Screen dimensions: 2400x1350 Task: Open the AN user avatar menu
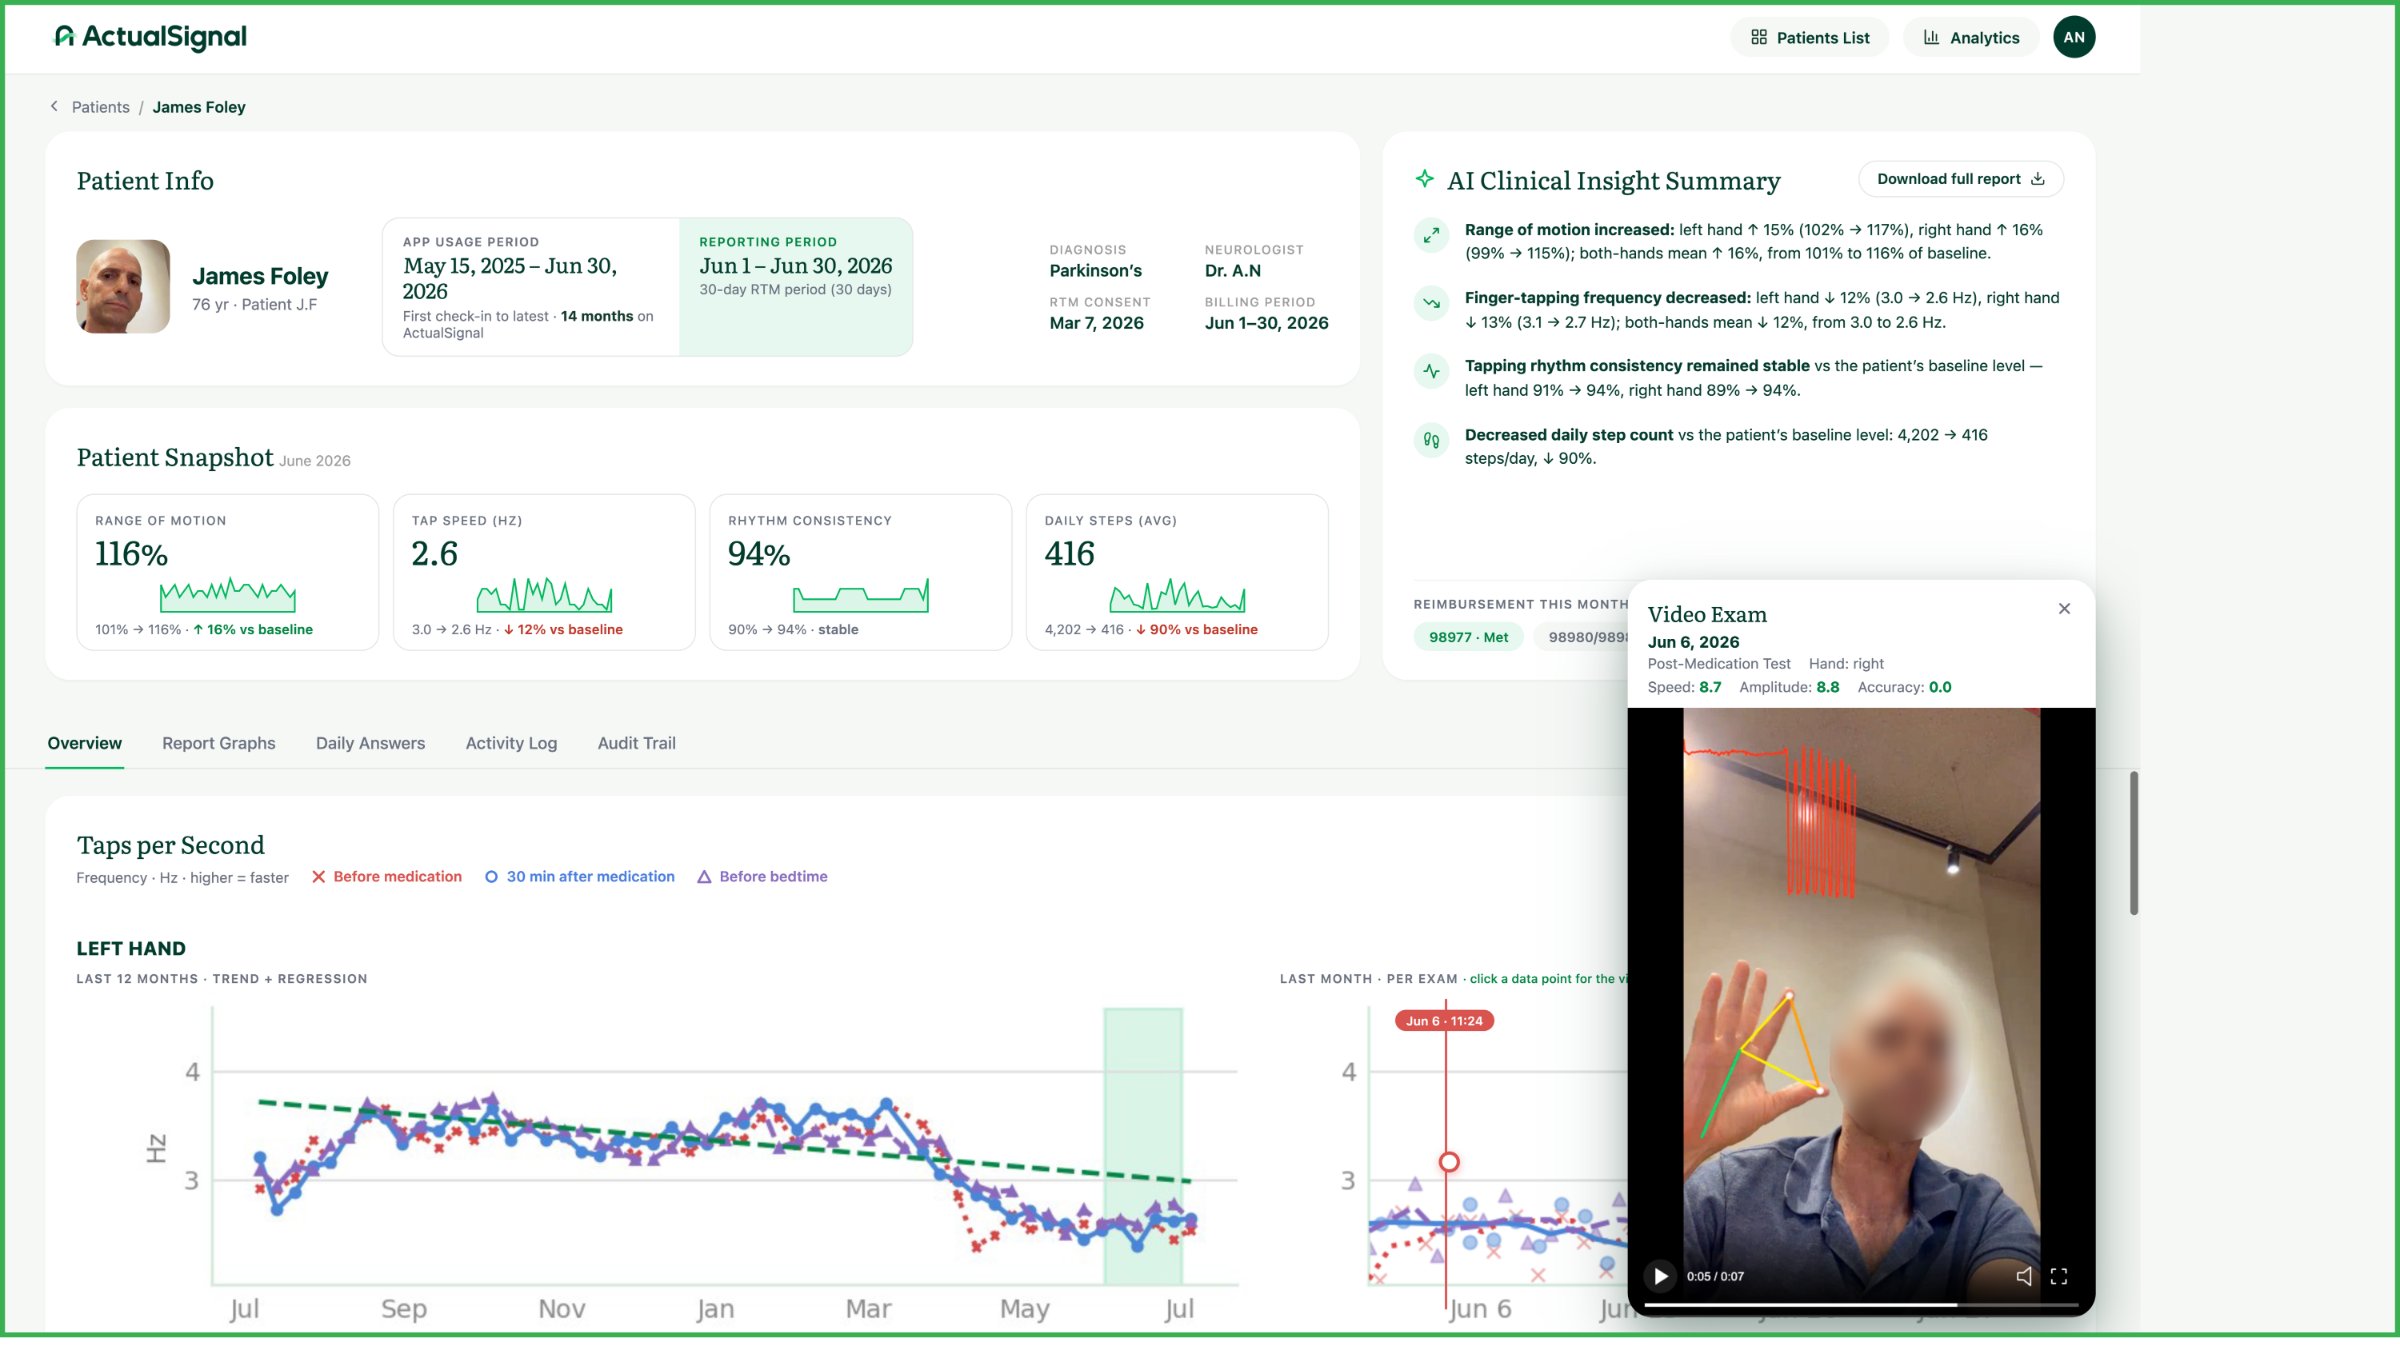click(2074, 37)
